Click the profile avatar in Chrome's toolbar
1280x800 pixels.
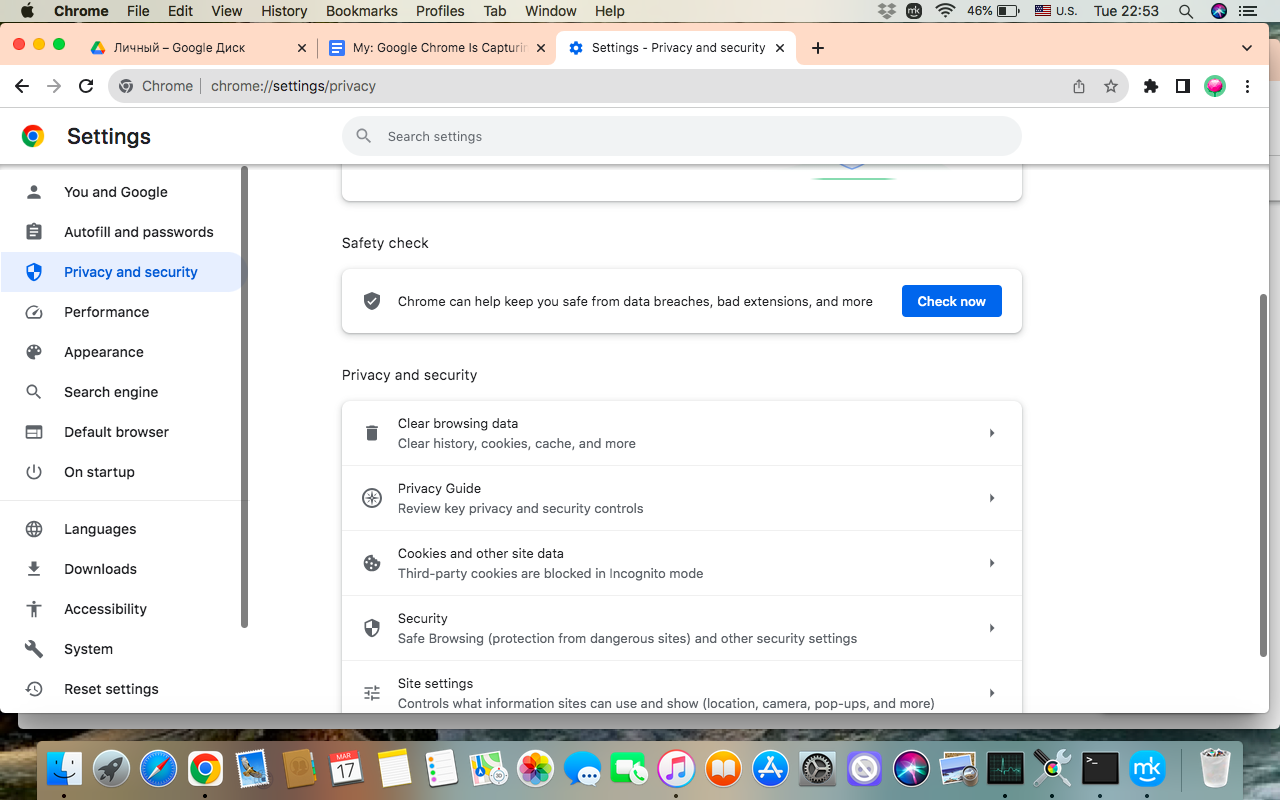[1214, 86]
